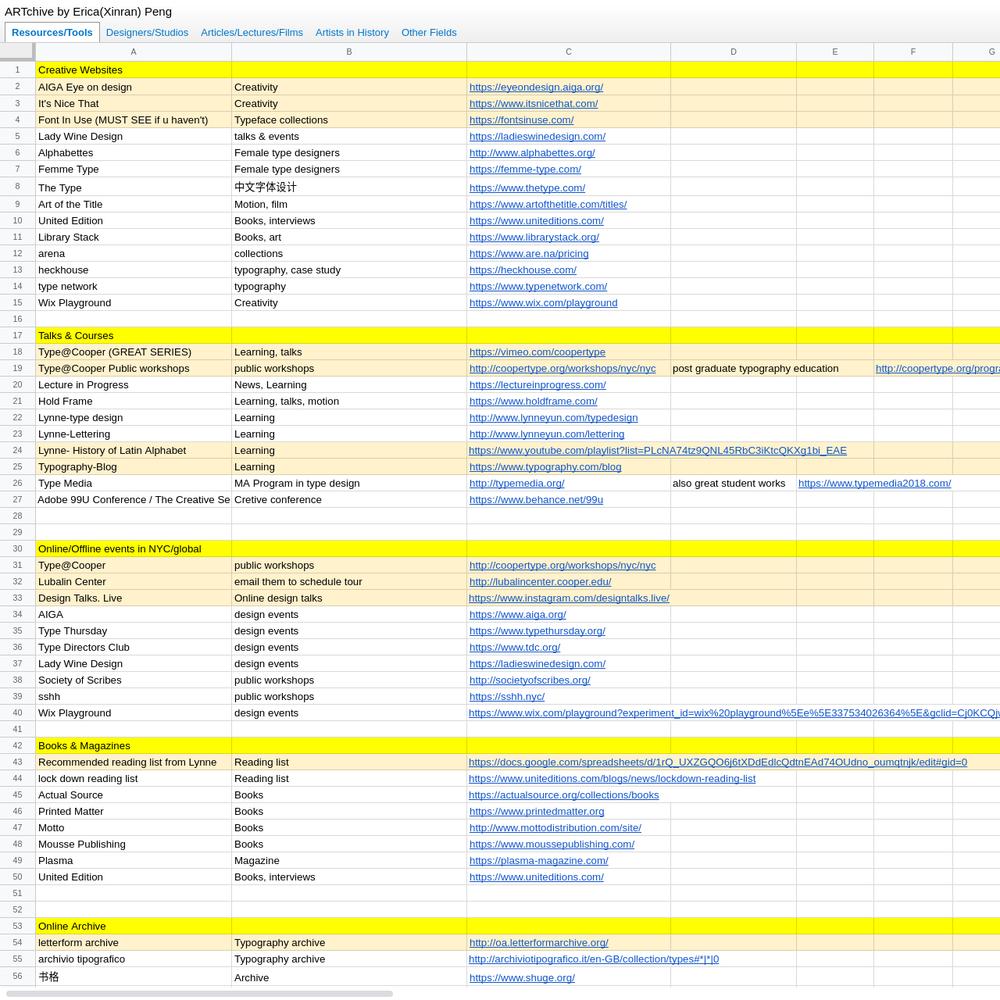Open the Artists in History tab
The width and height of the screenshot is (1000, 1000).
click(x=352, y=33)
